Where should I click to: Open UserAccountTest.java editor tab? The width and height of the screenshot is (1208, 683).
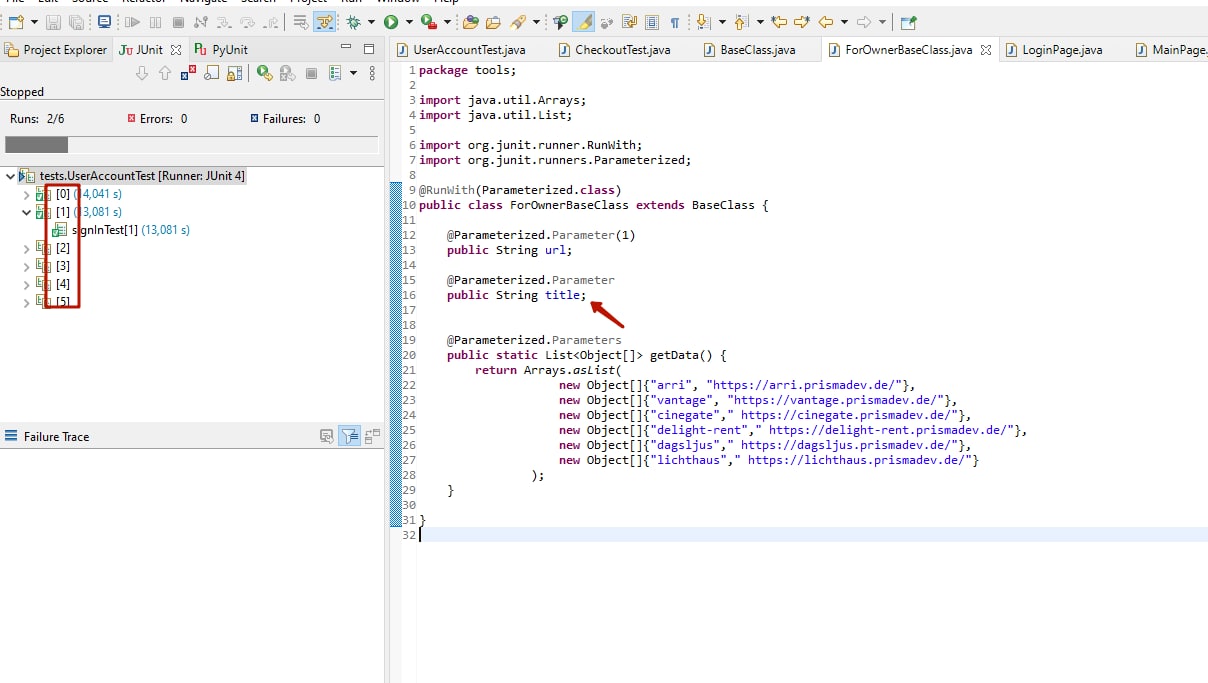pyautogui.click(x=461, y=49)
